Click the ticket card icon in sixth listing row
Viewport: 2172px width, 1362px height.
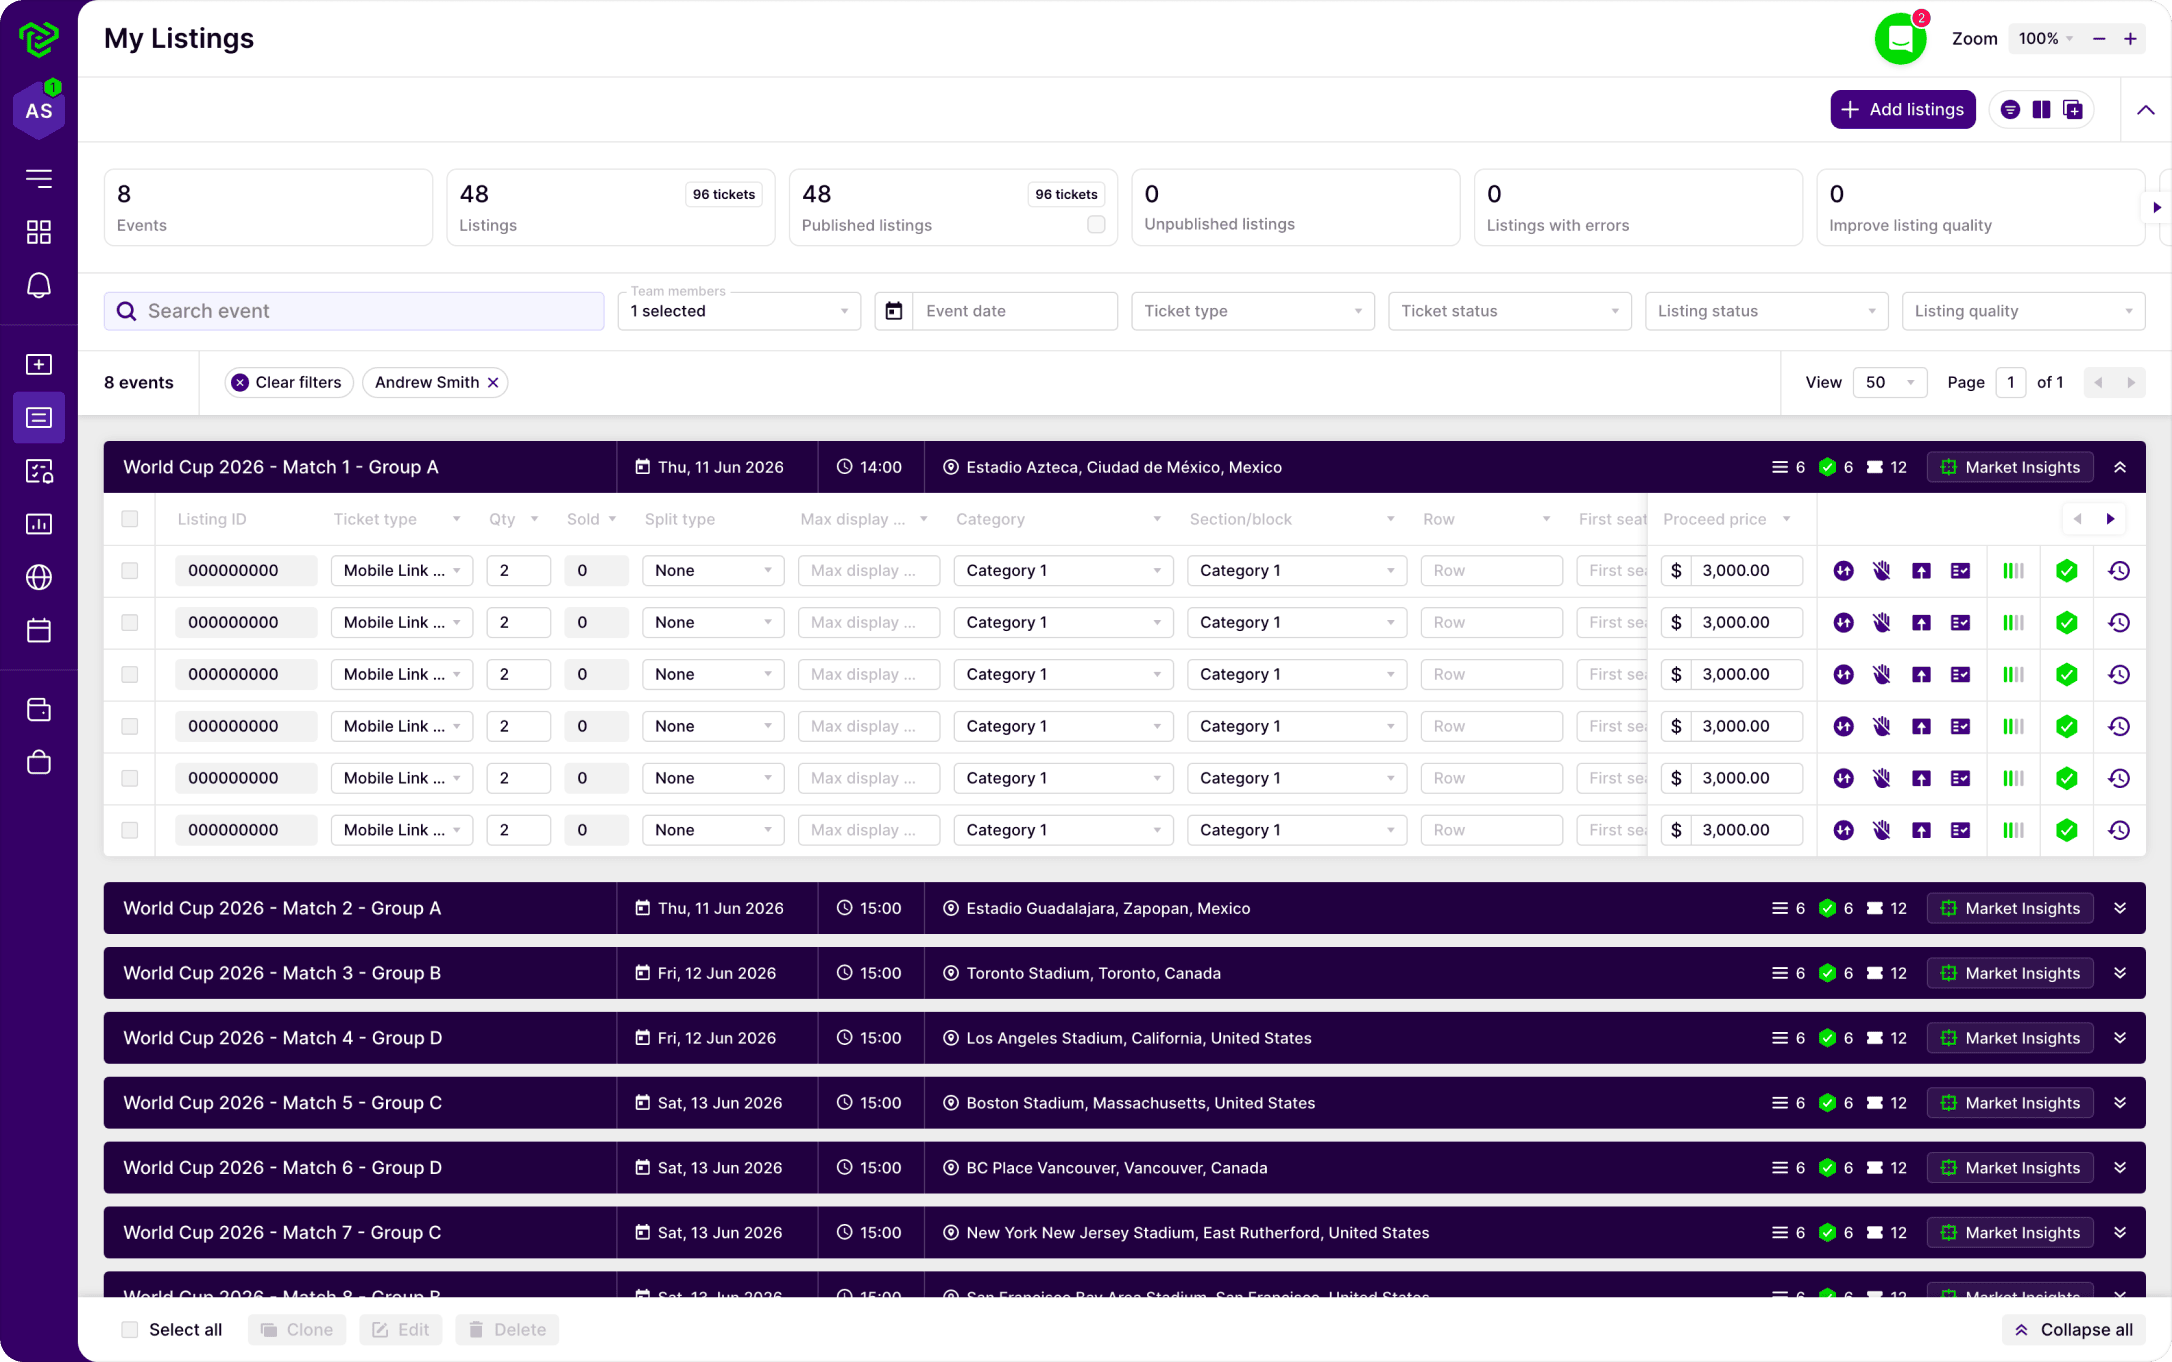pyautogui.click(x=1960, y=831)
